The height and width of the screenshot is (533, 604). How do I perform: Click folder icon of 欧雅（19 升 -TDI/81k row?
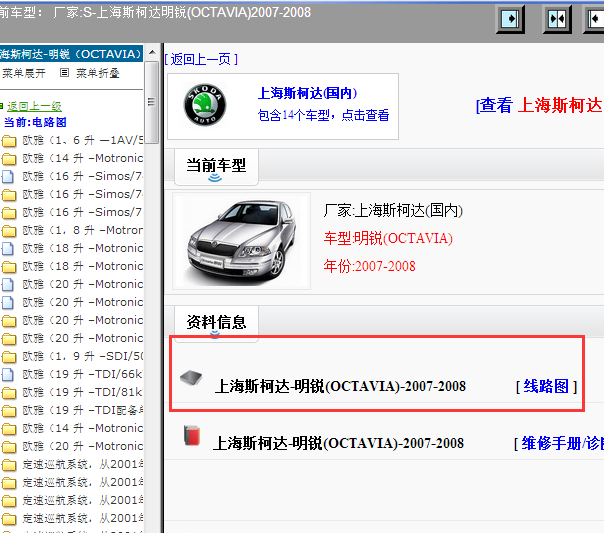coord(9,393)
